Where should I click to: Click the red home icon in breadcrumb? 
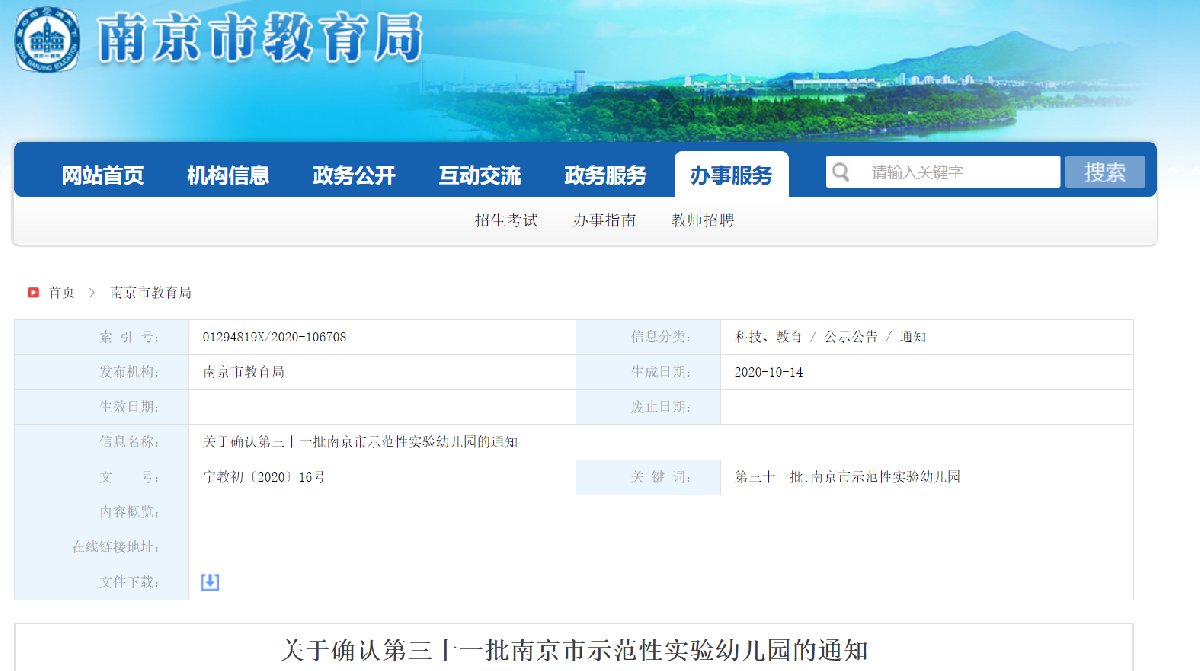[x=33, y=293]
